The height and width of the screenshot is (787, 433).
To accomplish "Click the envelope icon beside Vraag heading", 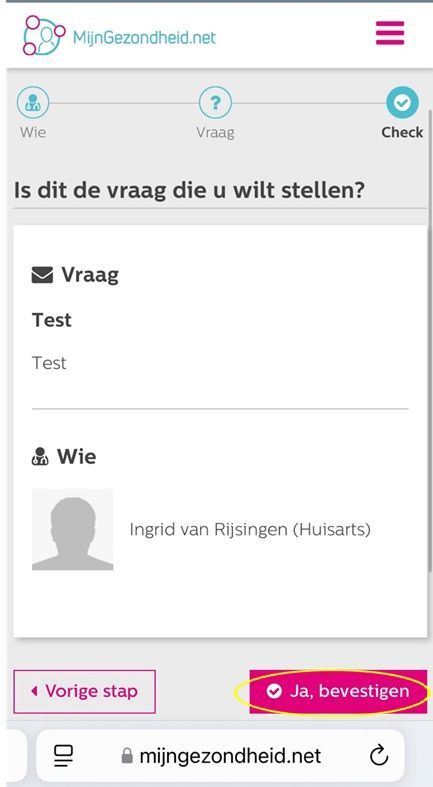I will tap(42, 275).
